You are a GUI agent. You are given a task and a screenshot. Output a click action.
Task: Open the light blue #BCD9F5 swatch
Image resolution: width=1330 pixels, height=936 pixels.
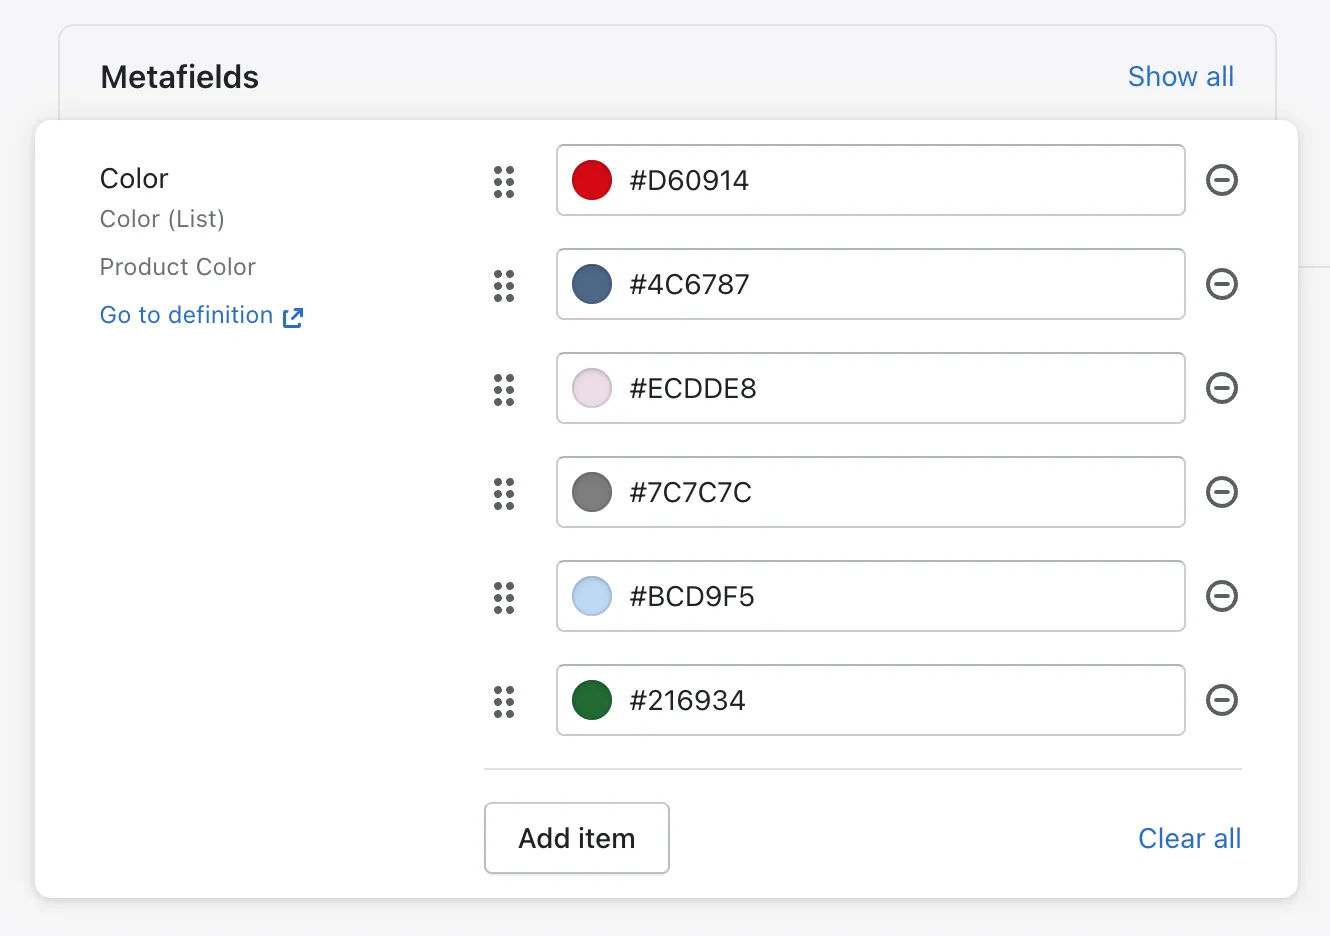(592, 596)
